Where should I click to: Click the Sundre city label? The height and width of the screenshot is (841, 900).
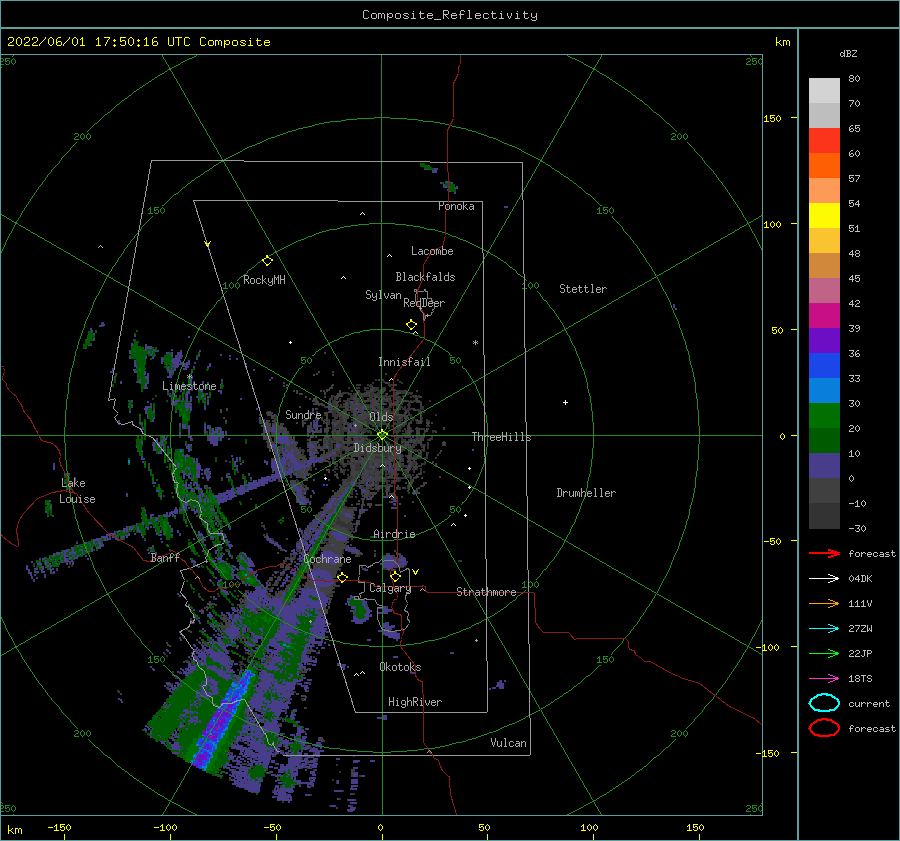(x=303, y=414)
